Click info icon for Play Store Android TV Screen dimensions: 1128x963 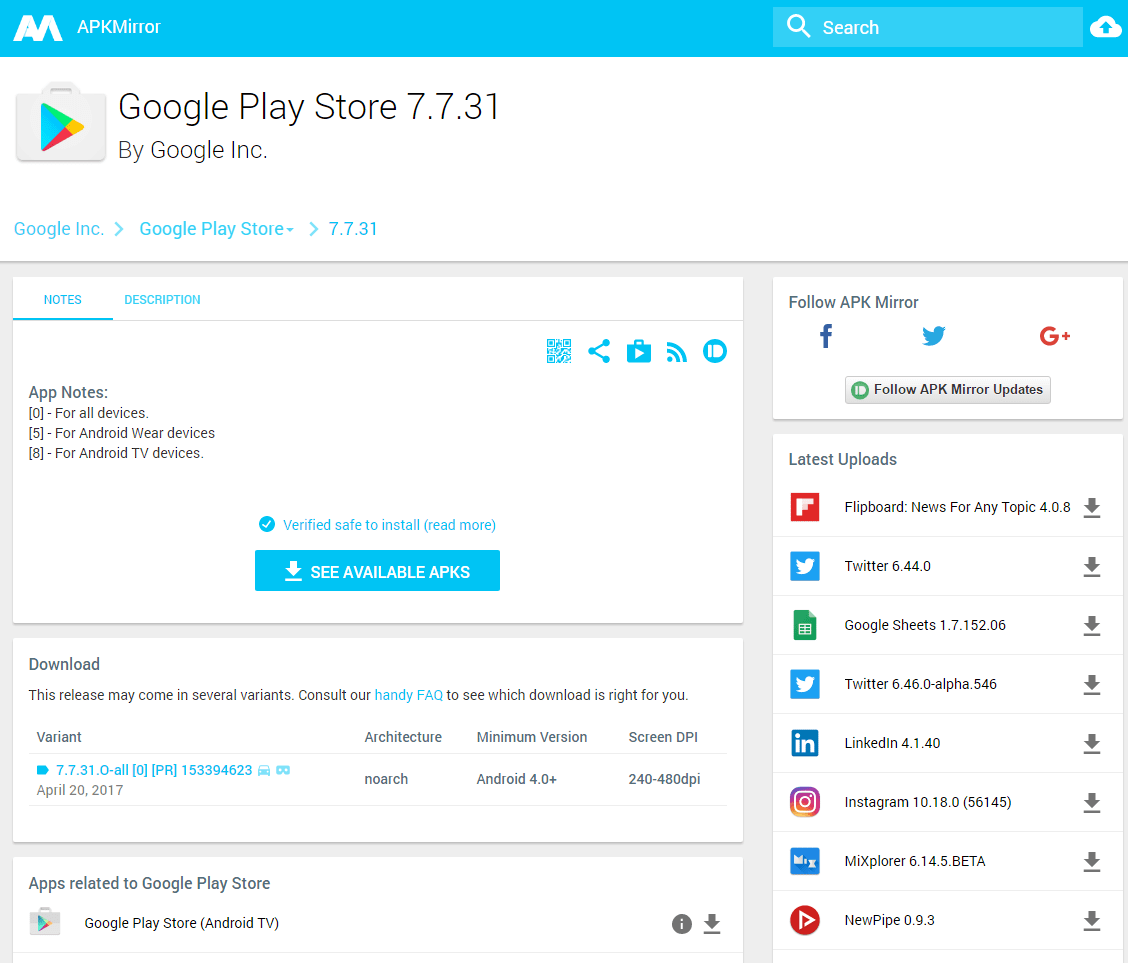coord(681,923)
